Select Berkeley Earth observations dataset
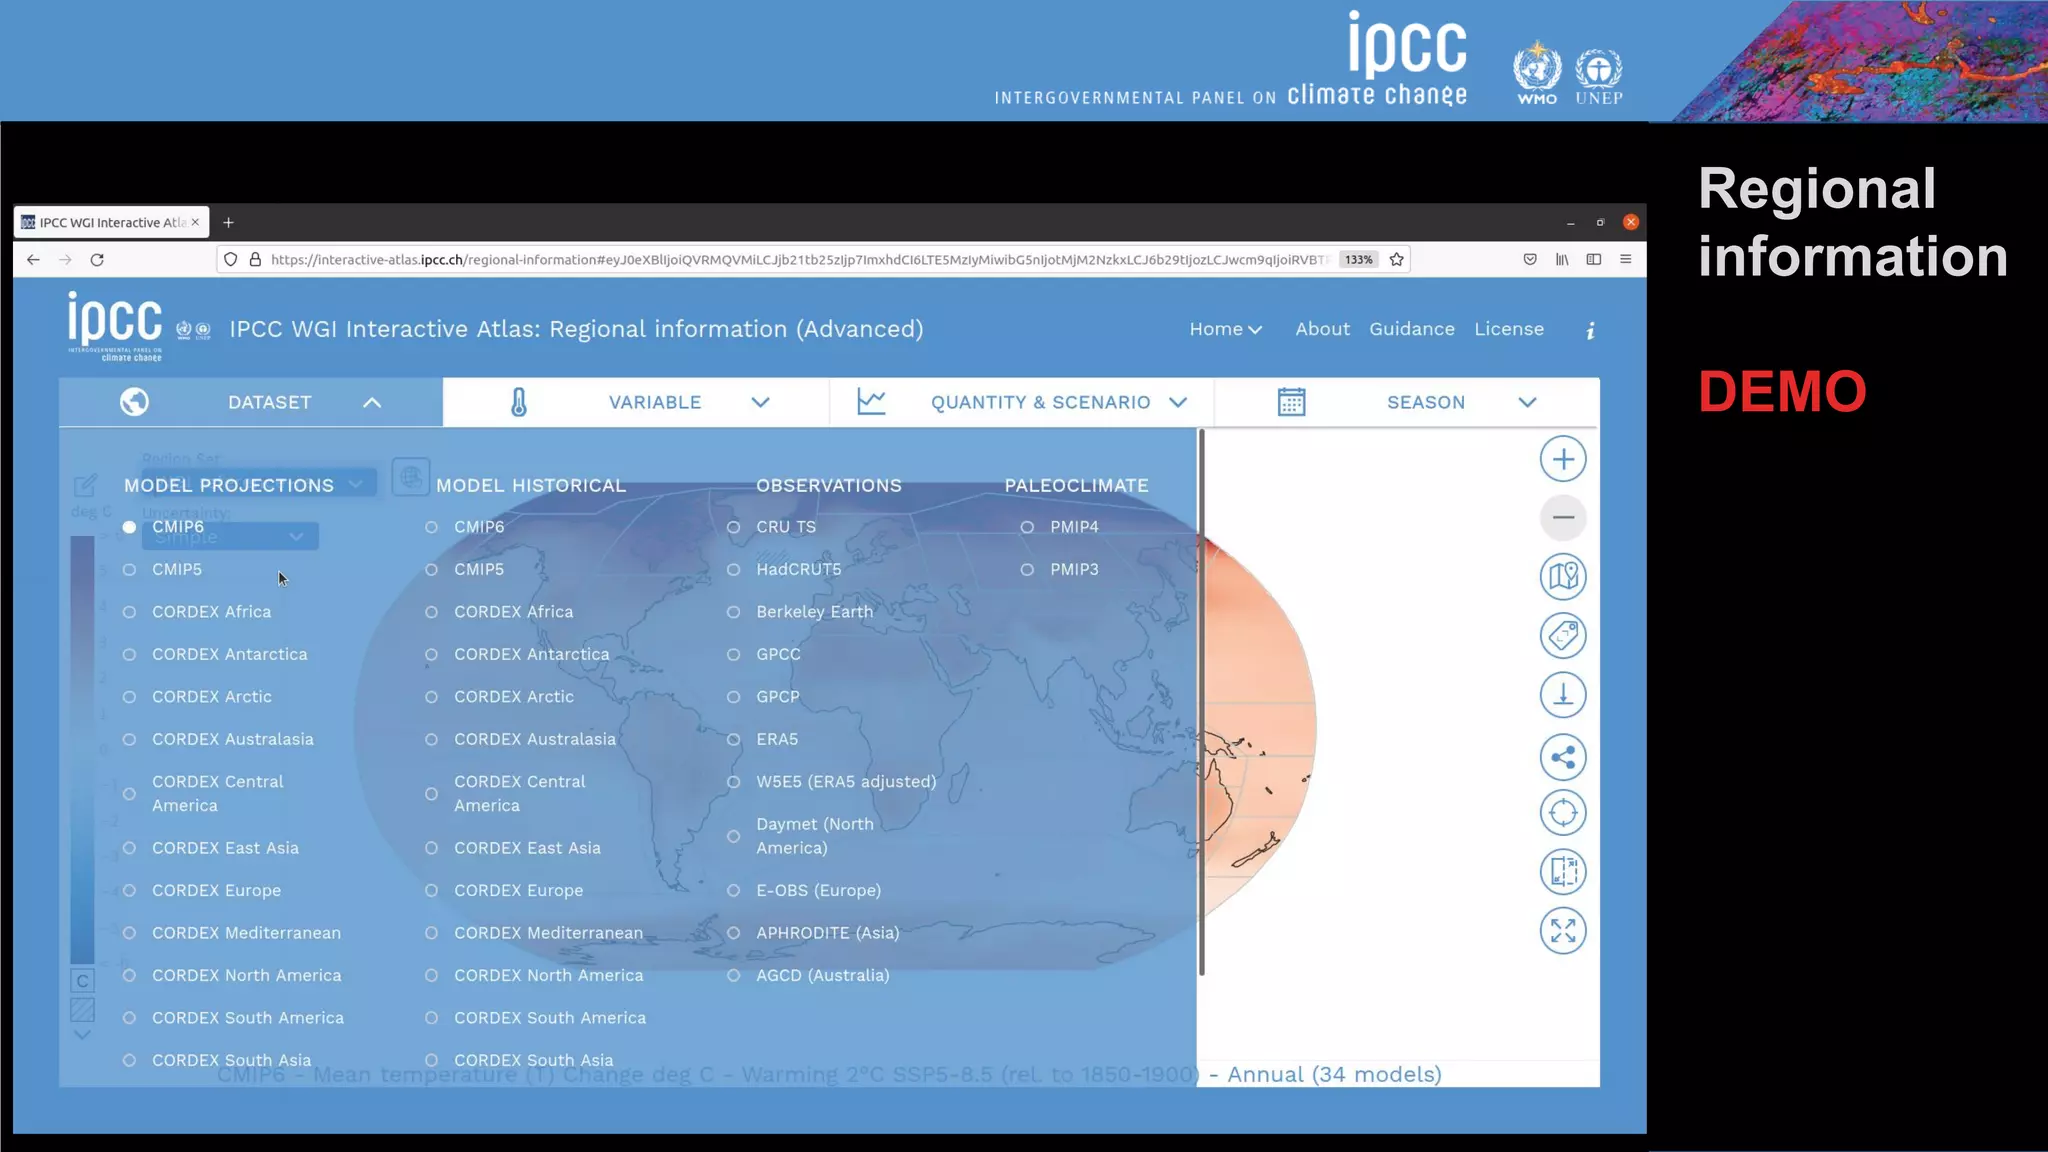The height and width of the screenshot is (1152, 2048). pyautogui.click(x=799, y=612)
